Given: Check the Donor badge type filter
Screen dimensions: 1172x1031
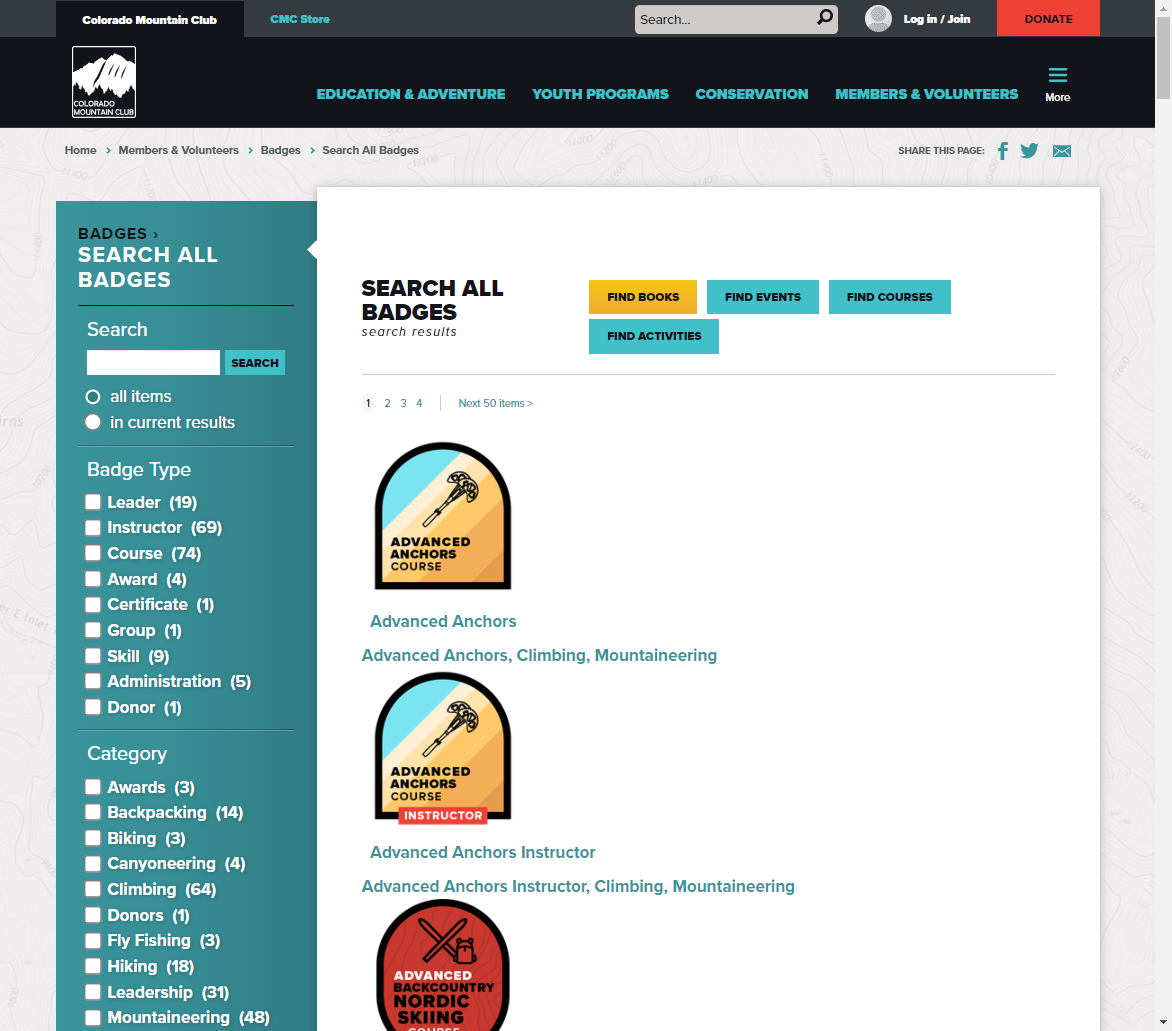Looking at the screenshot, I should point(93,707).
